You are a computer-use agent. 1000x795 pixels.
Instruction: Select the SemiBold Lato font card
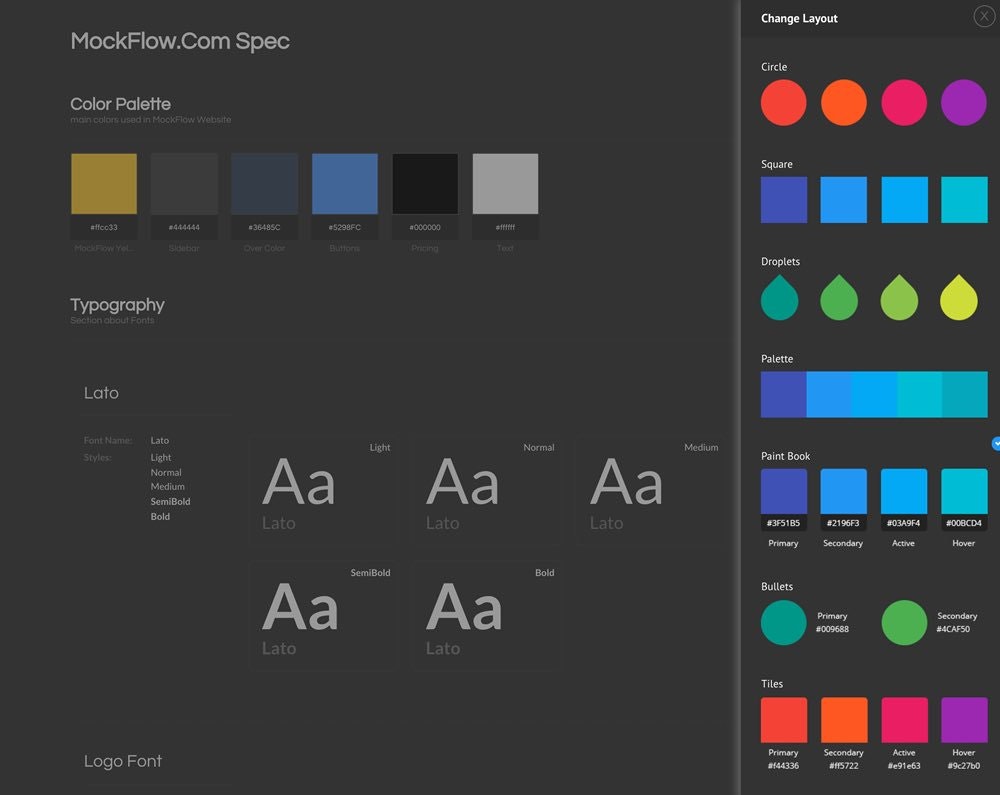[323, 616]
